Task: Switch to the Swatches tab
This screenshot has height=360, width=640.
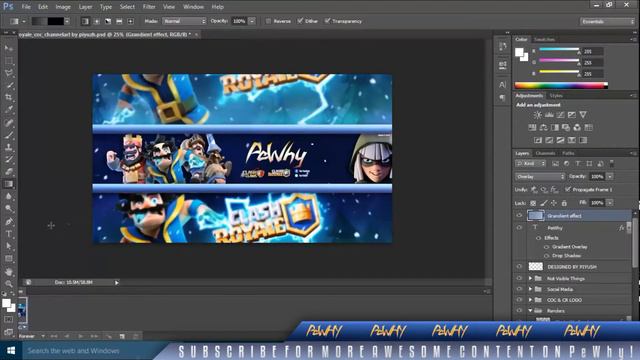Action: 544,40
